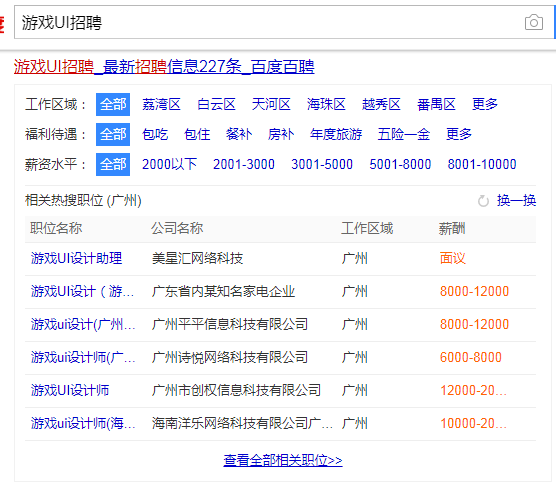
Task: Click the 面议 salary cell
Action: click(453, 258)
